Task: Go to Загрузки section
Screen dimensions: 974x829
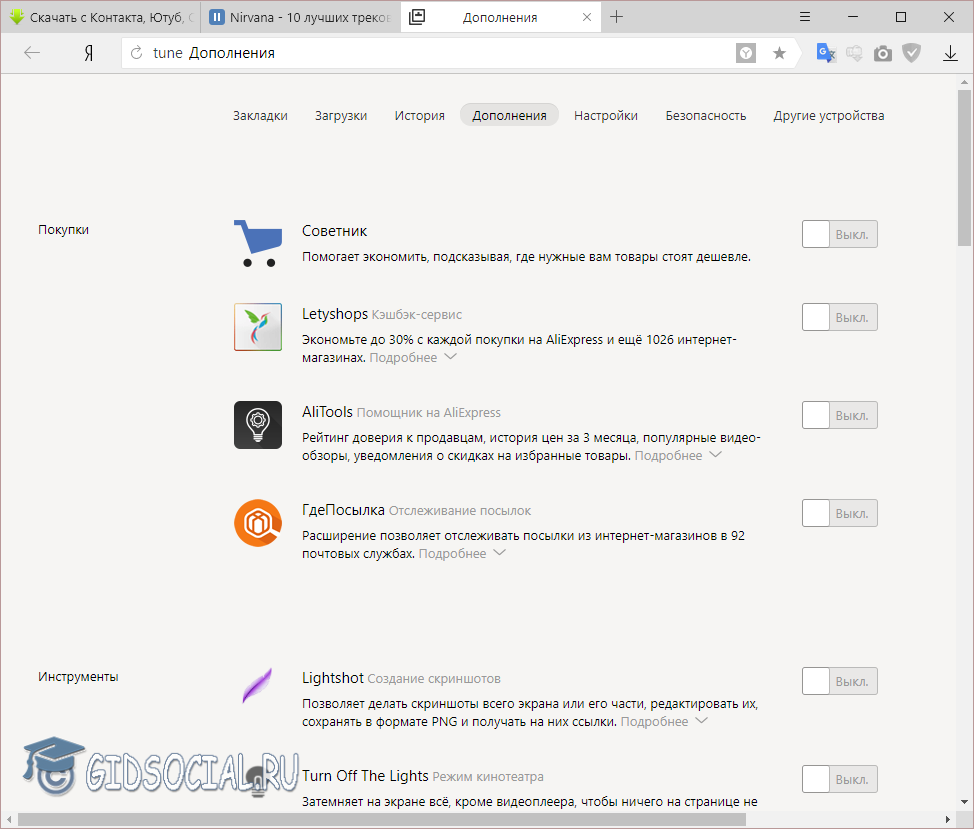Action: point(341,116)
